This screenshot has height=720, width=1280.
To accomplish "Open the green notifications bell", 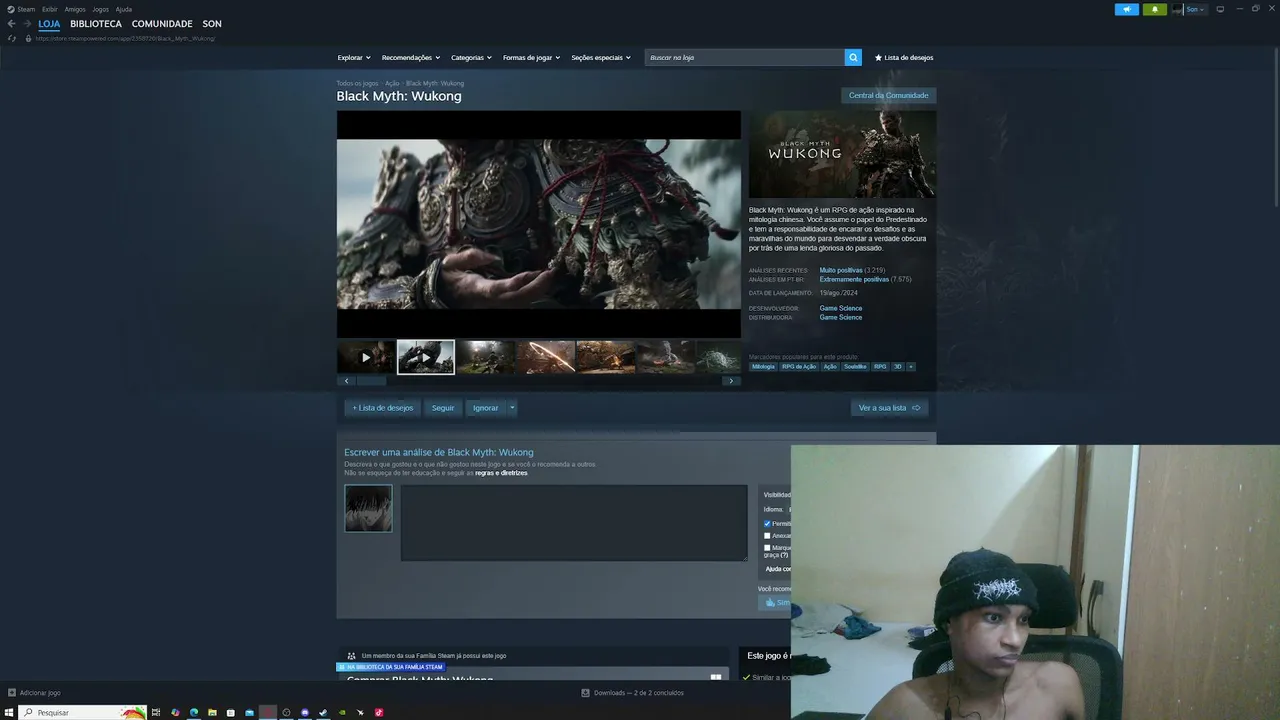I will pyautogui.click(x=1155, y=10).
